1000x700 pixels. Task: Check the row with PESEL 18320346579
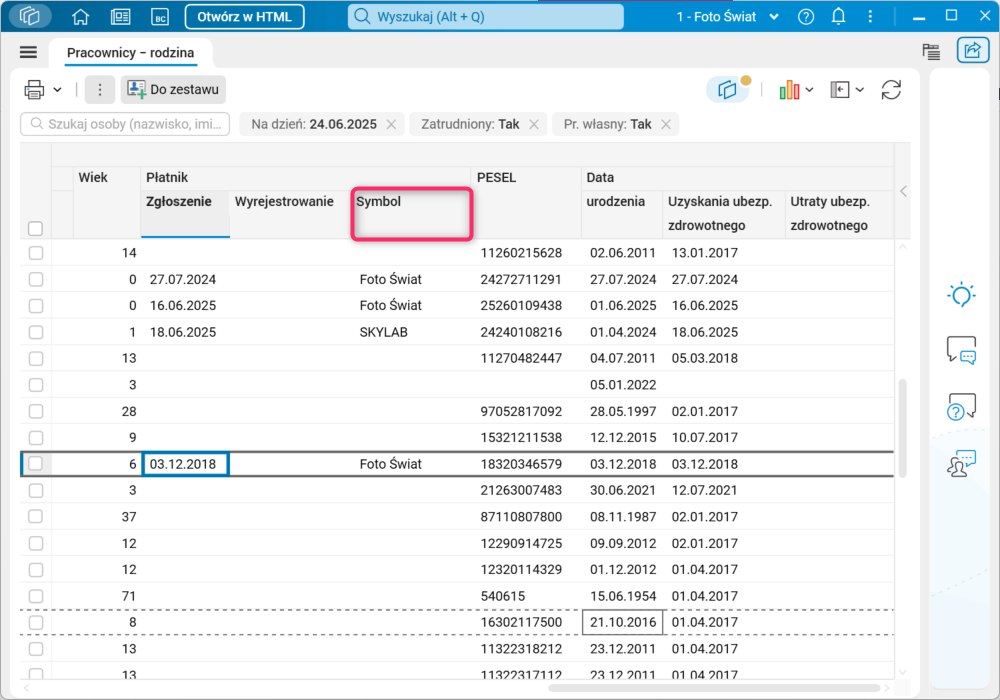[36, 464]
